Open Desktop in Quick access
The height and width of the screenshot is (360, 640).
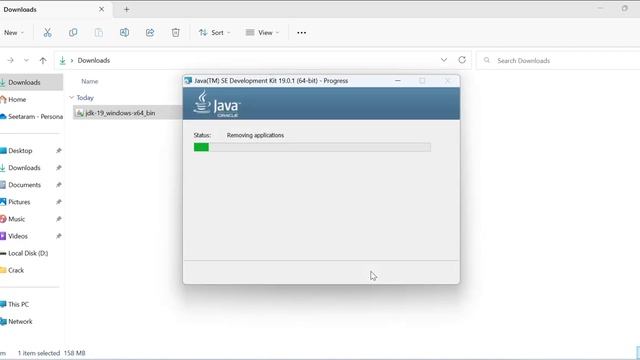pyautogui.click(x=20, y=151)
